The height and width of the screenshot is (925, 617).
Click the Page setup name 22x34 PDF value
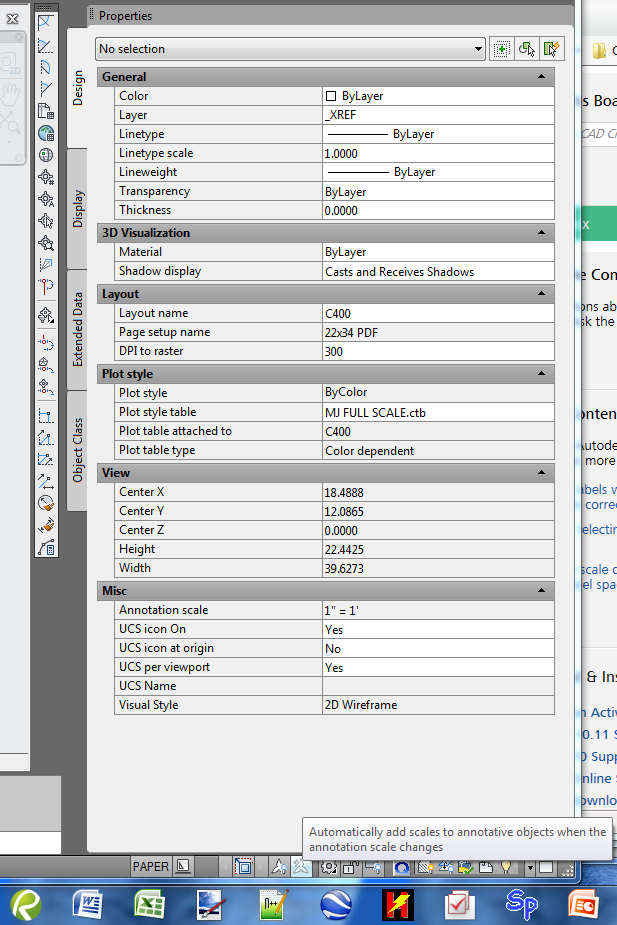pos(438,333)
